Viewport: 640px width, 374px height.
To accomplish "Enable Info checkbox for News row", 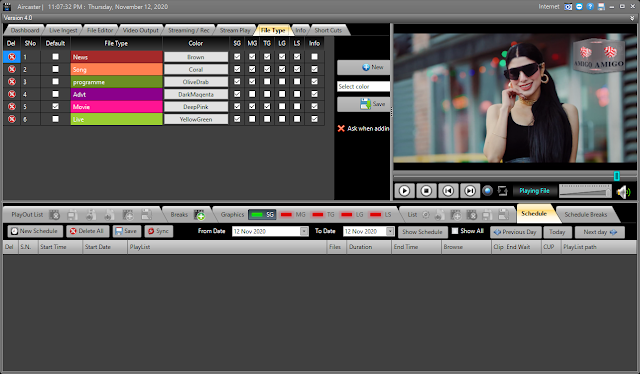I will coord(314,57).
